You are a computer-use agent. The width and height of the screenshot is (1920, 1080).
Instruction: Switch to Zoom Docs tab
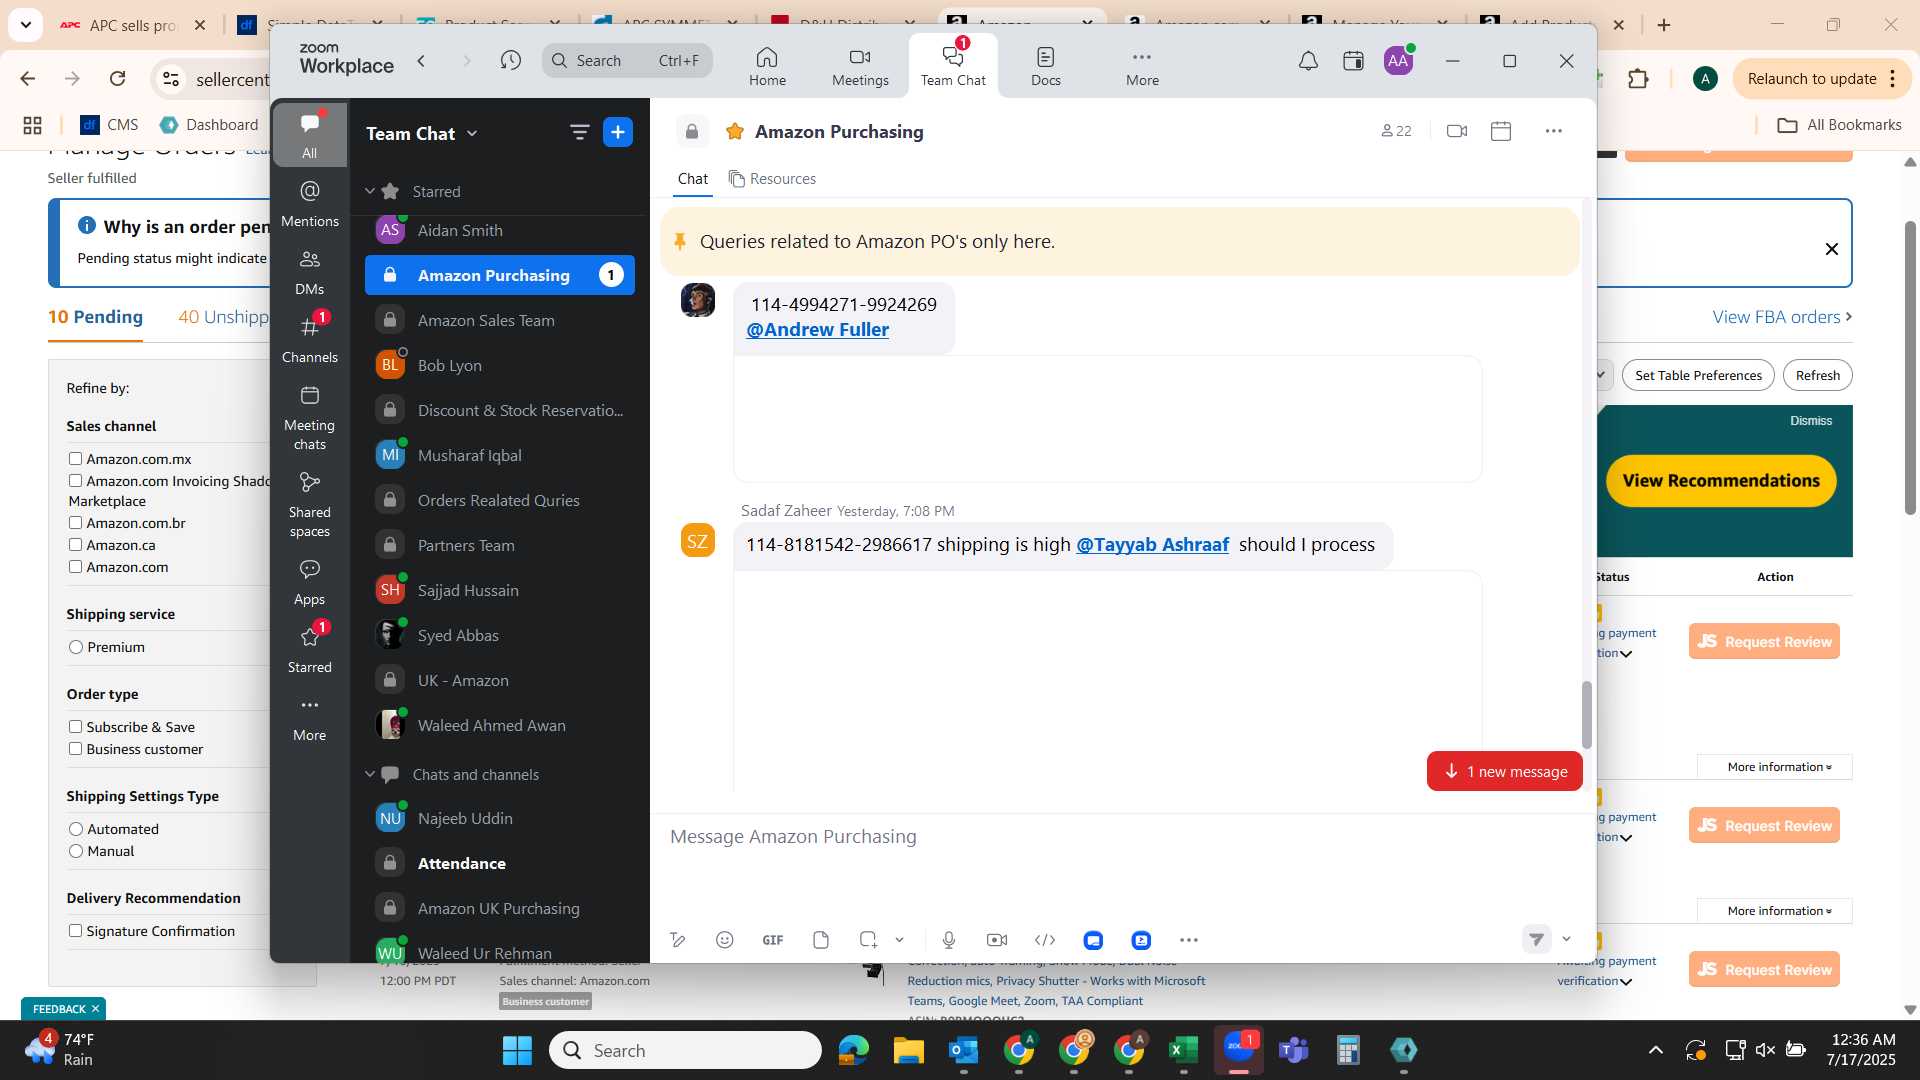coord(1045,66)
